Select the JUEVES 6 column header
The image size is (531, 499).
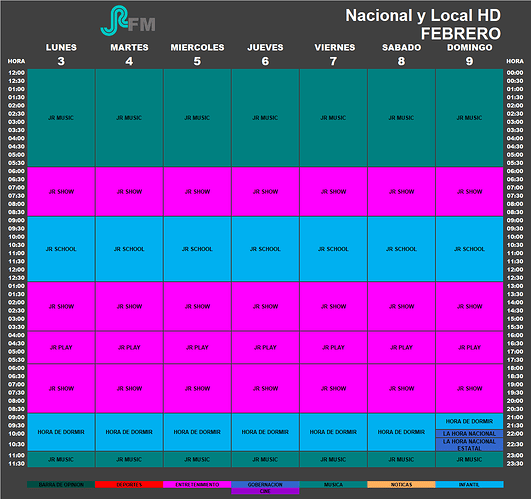(x=265, y=54)
